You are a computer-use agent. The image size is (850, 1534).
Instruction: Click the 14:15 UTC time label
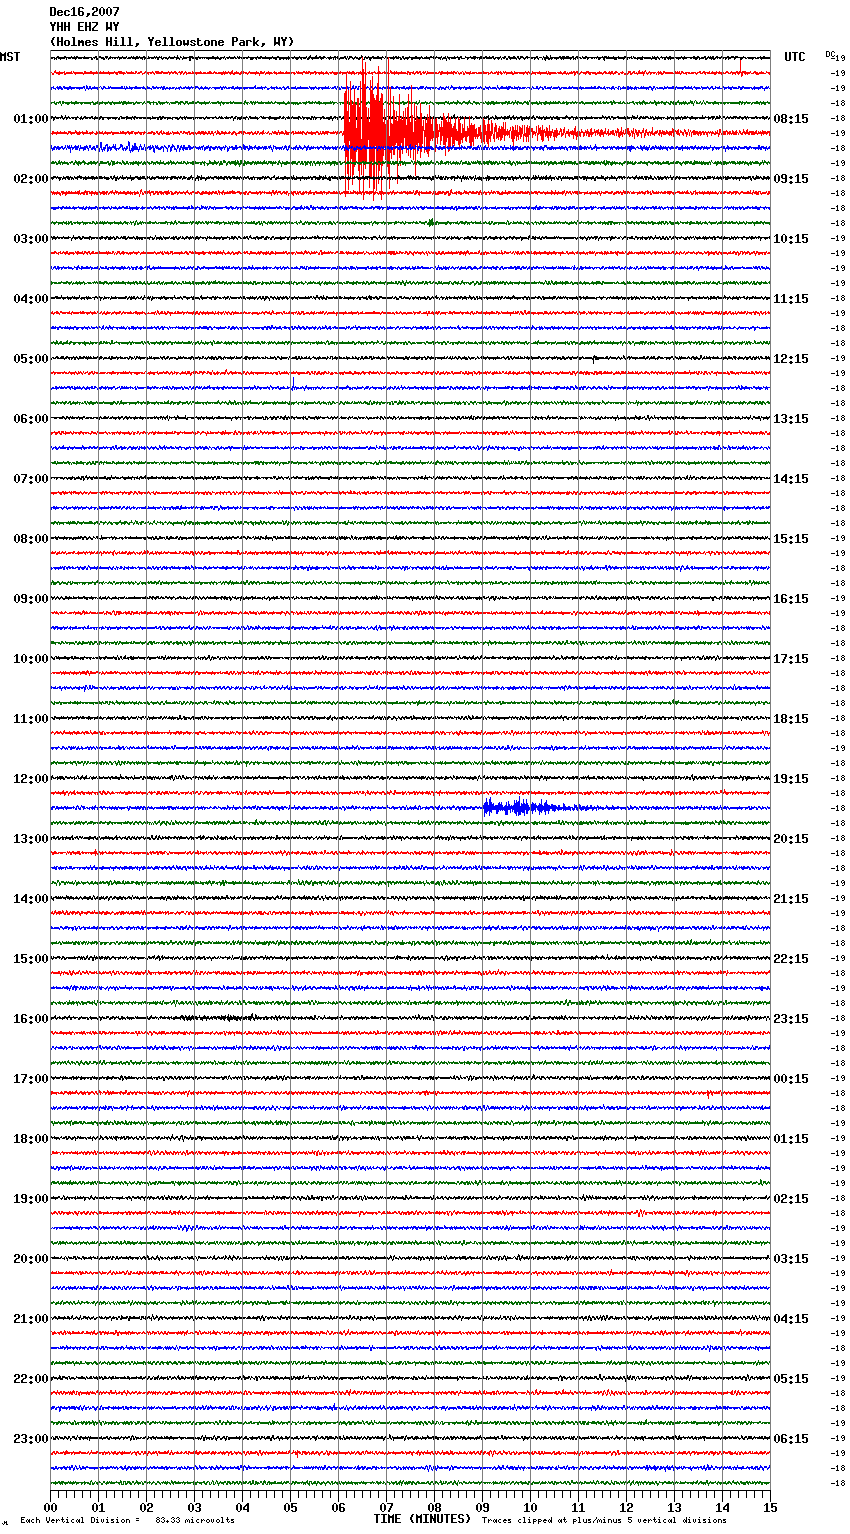coord(791,479)
